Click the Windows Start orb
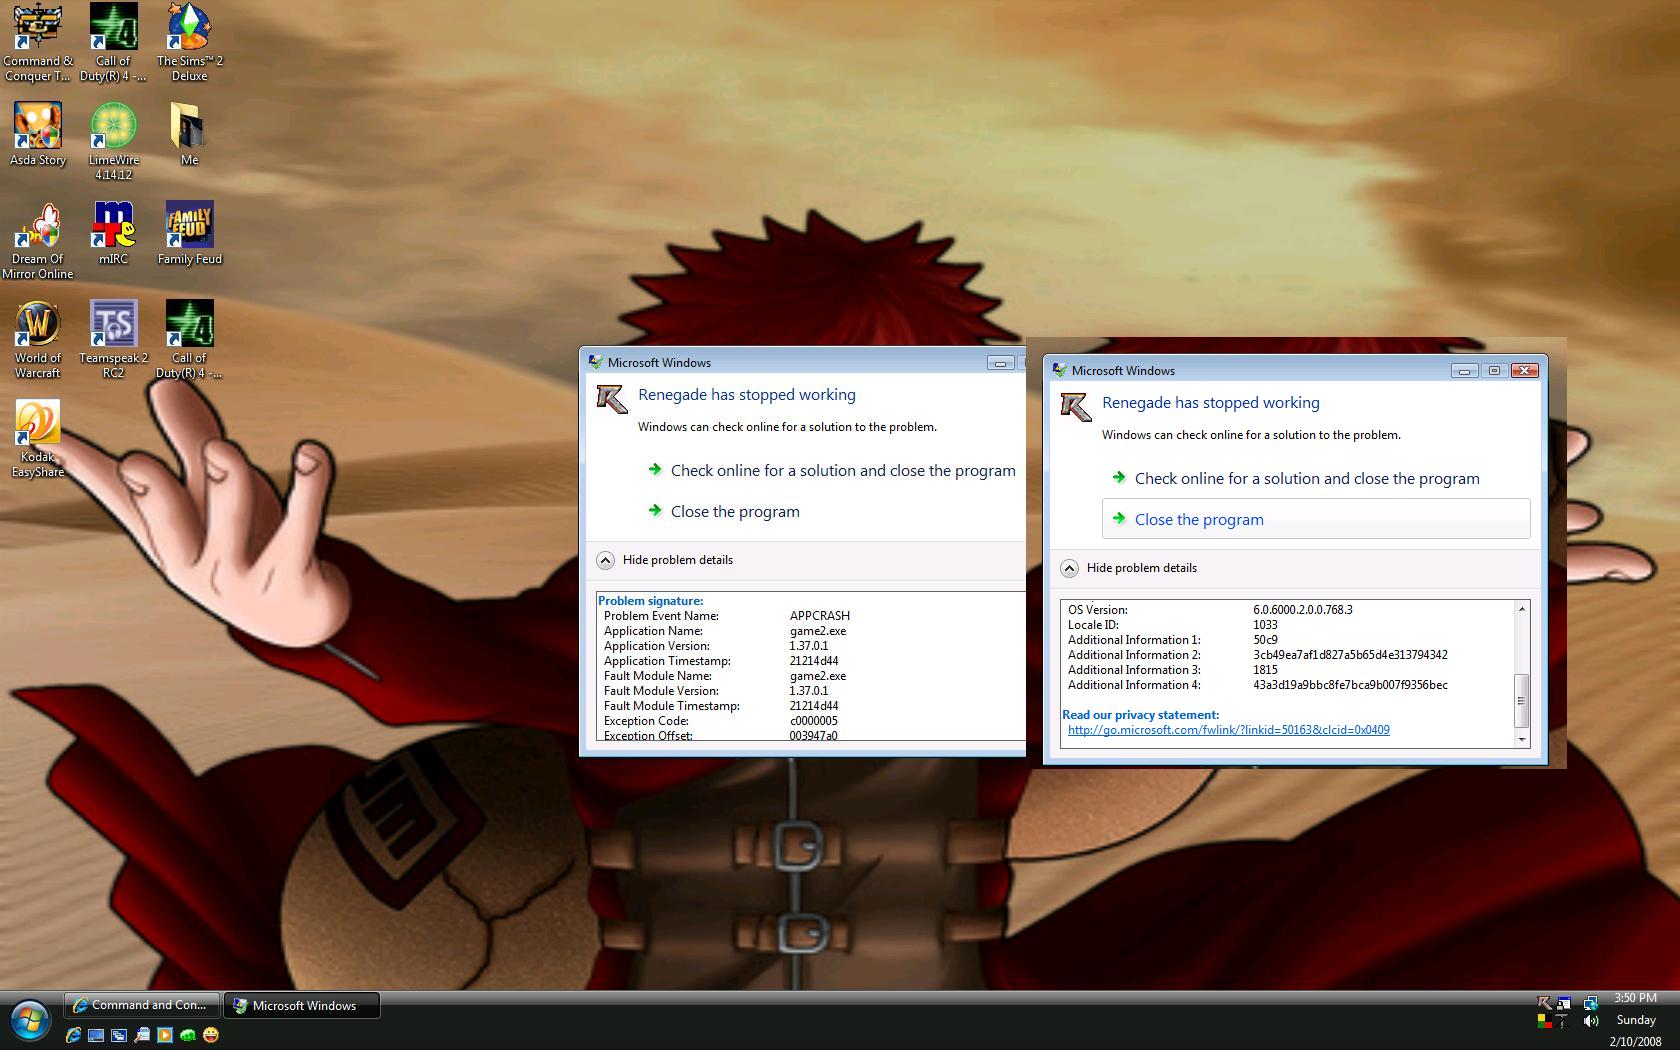 pos(30,1020)
